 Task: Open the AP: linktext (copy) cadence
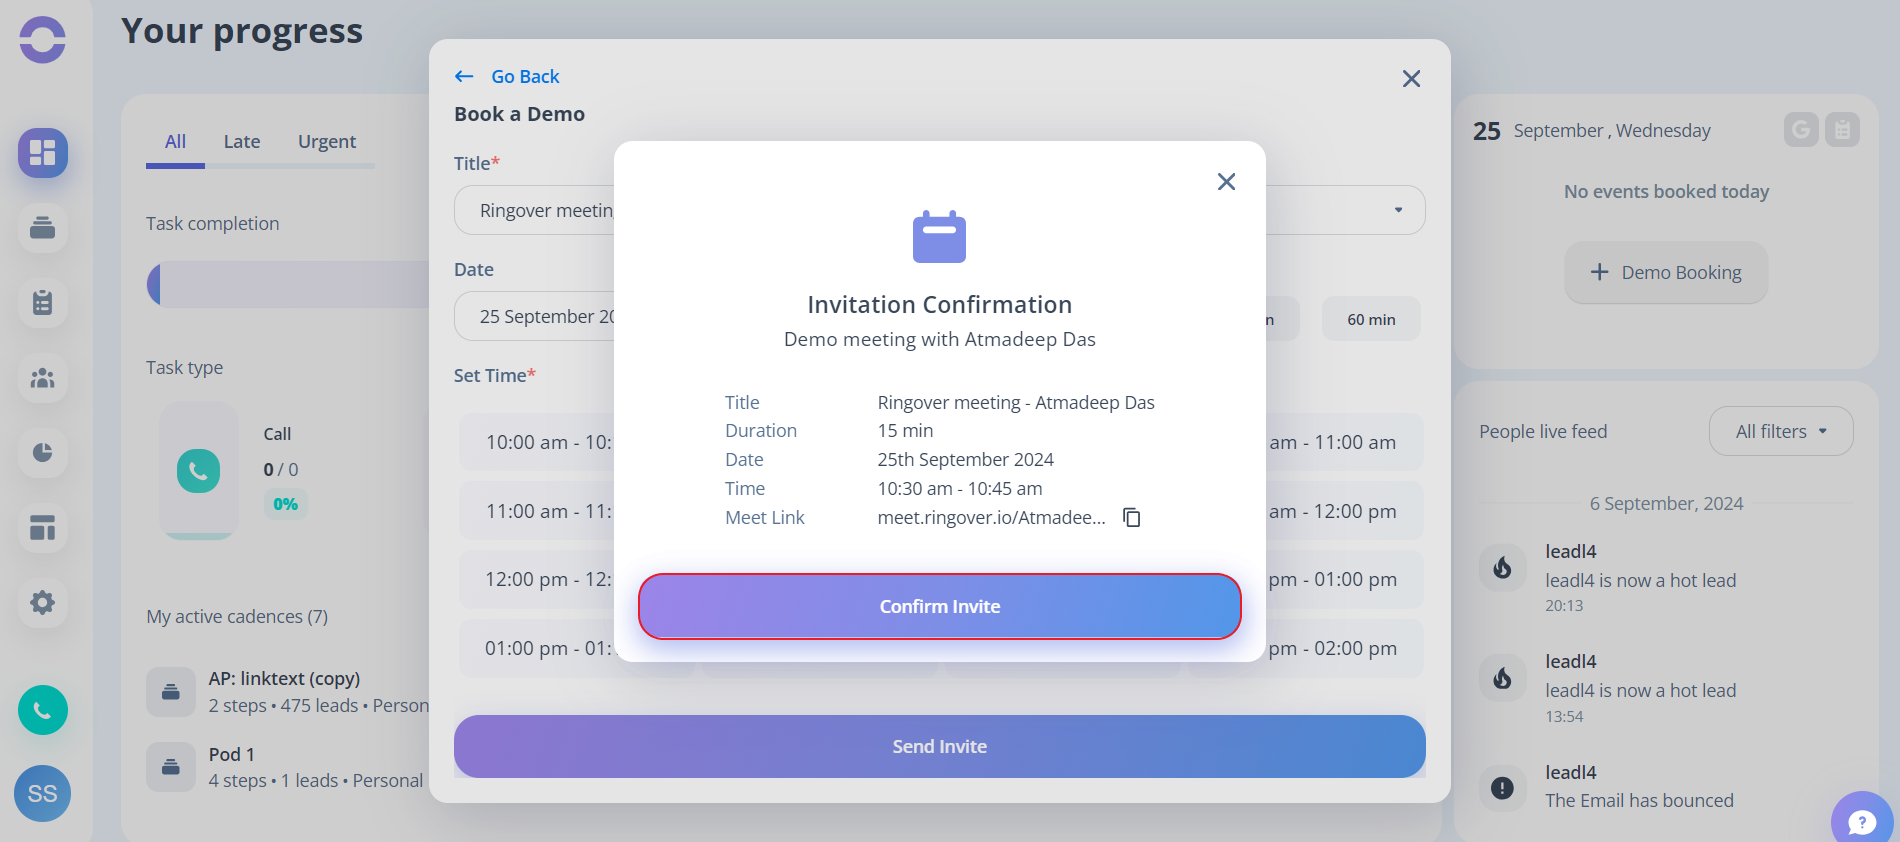click(x=284, y=678)
